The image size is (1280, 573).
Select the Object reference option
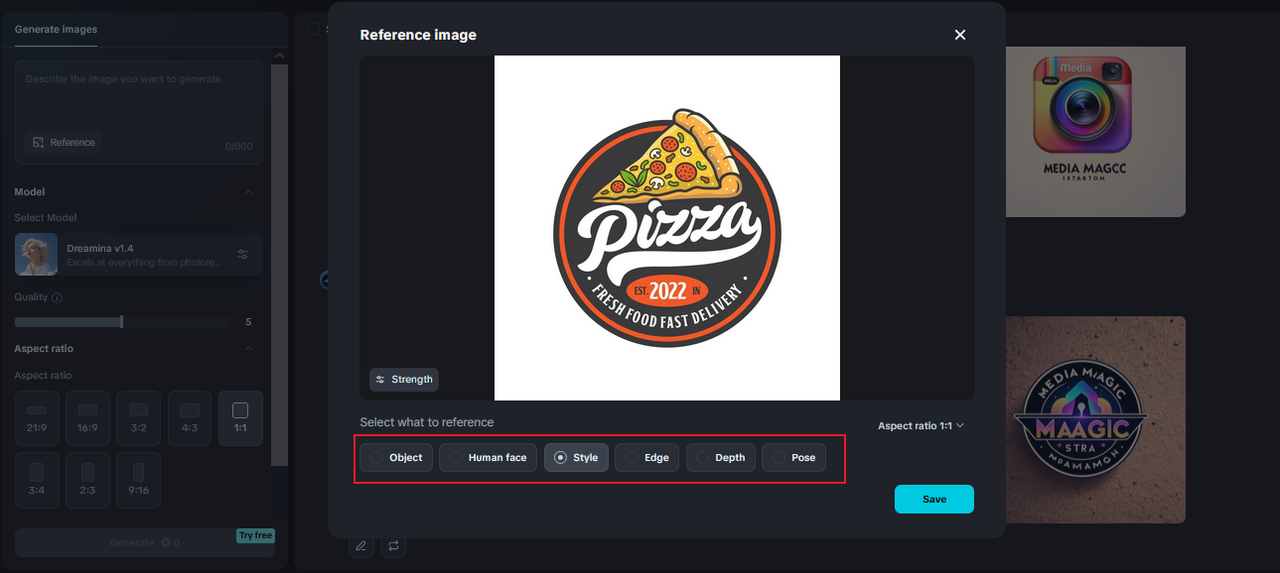[396, 457]
